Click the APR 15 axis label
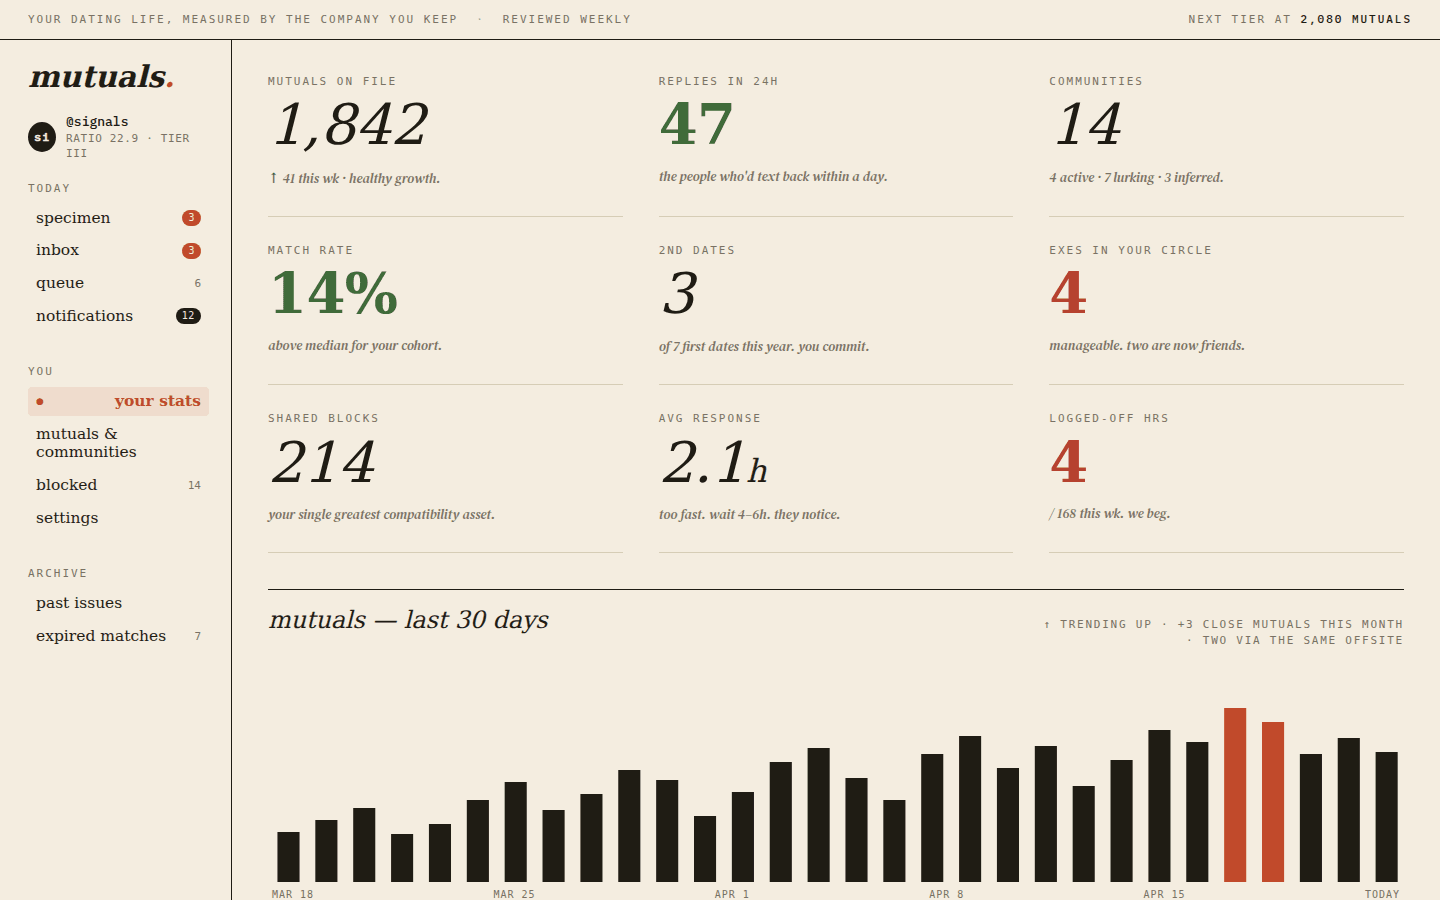 pyautogui.click(x=1164, y=894)
